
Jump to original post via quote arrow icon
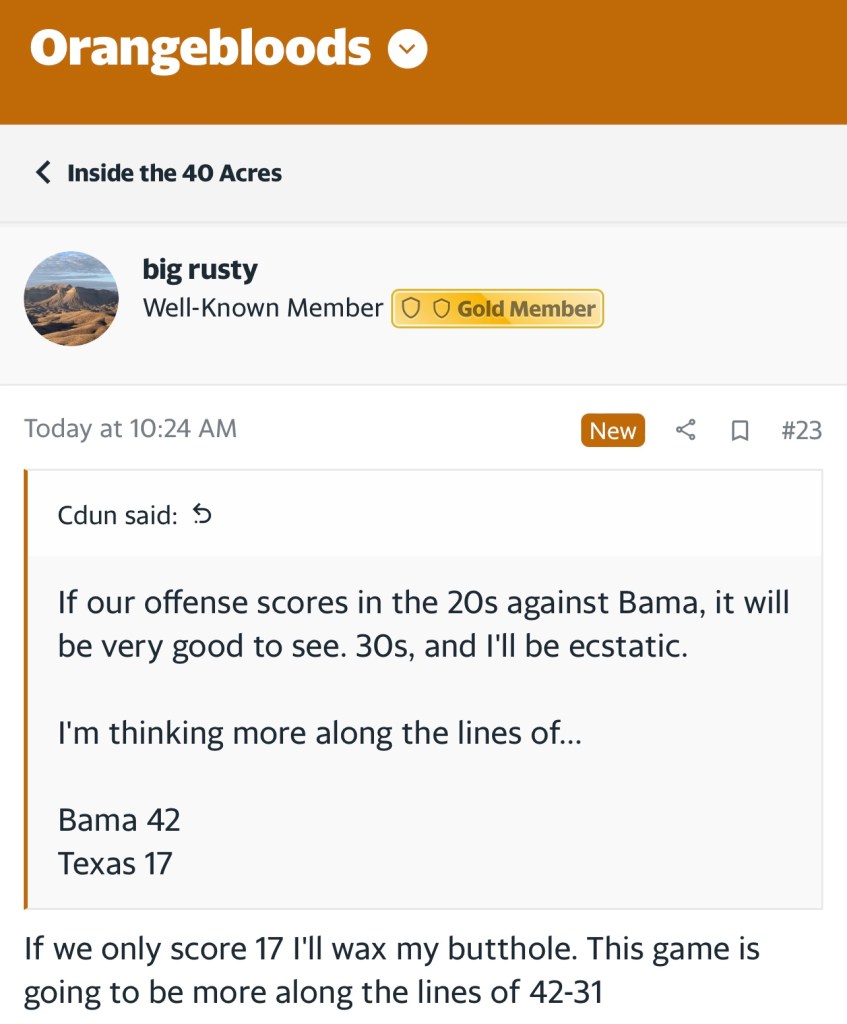coord(202,515)
